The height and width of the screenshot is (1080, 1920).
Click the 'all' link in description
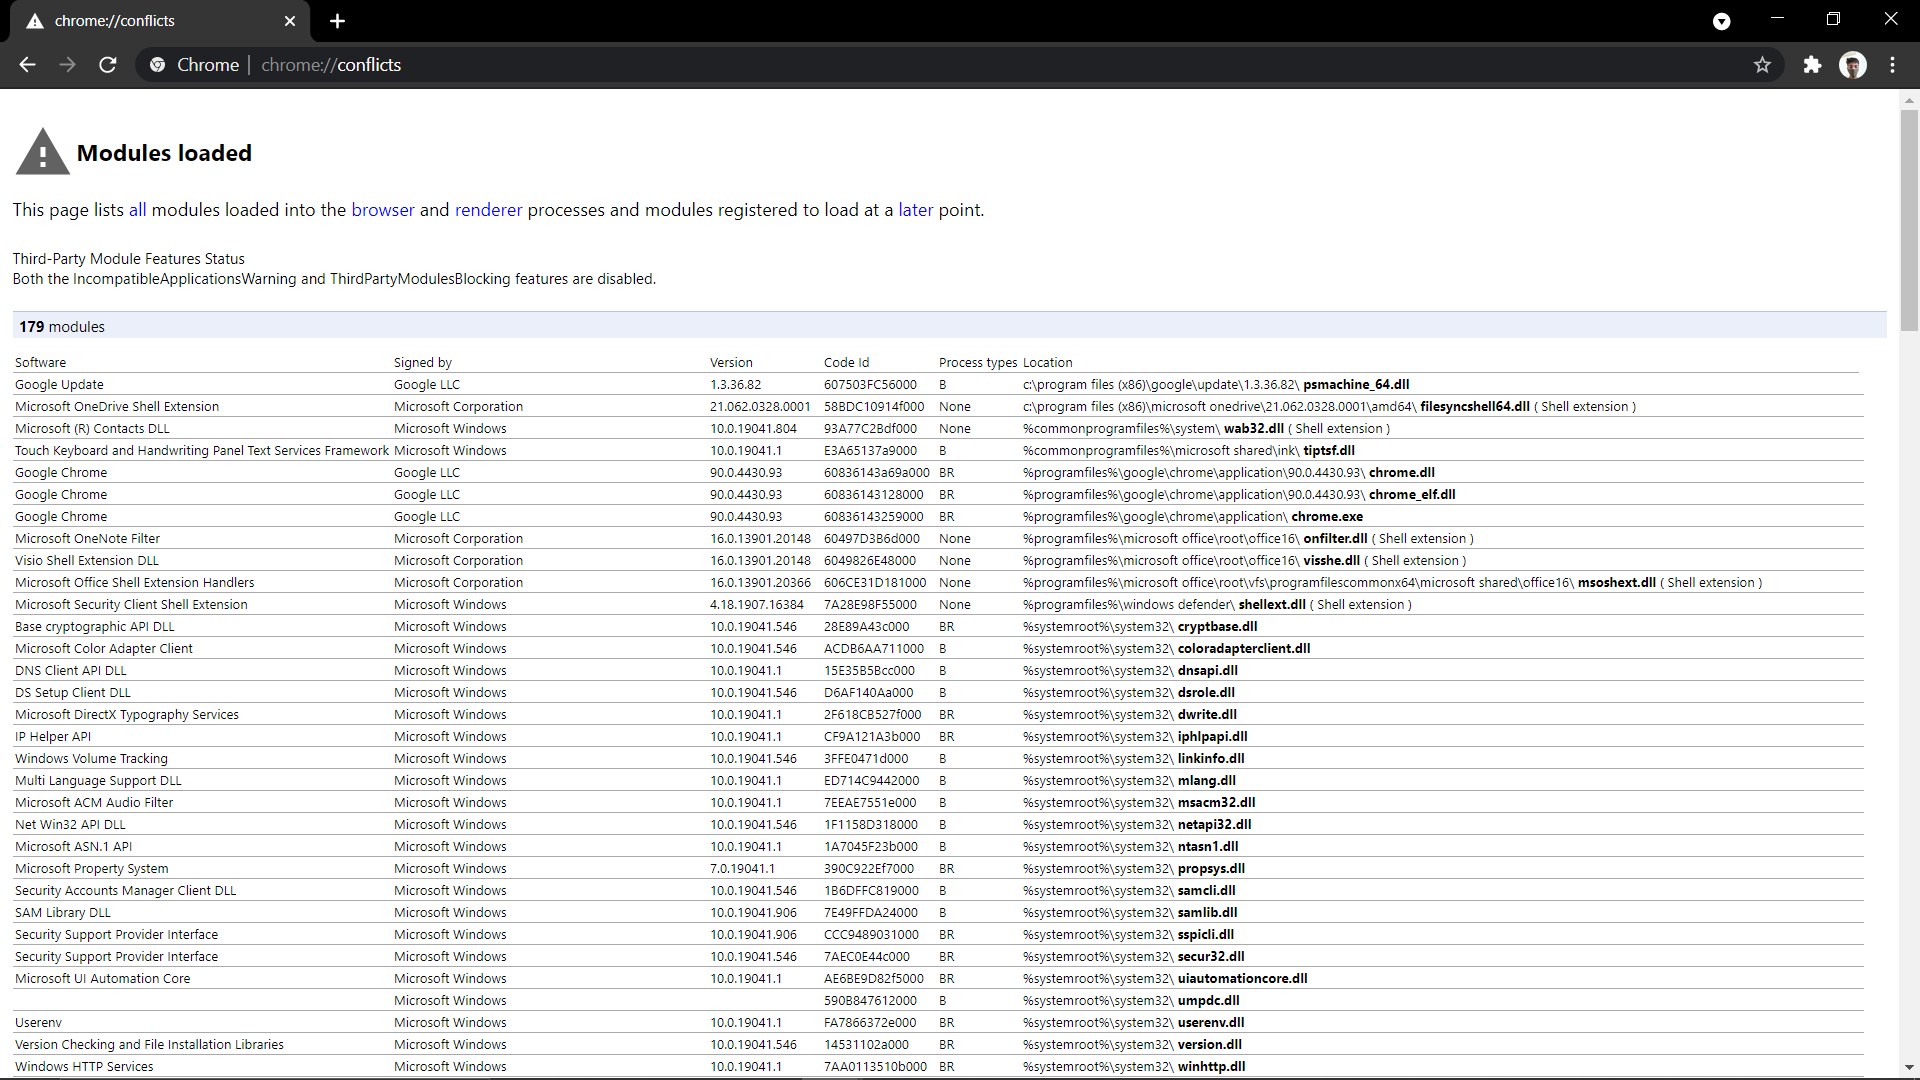[x=137, y=210]
